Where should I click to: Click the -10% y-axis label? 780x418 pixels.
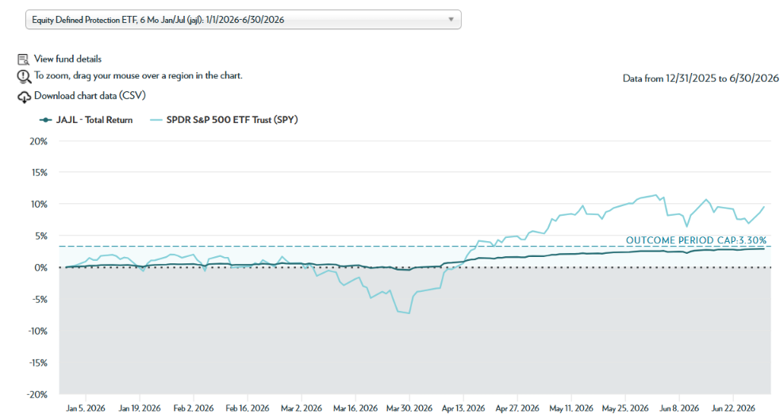[x=38, y=331]
